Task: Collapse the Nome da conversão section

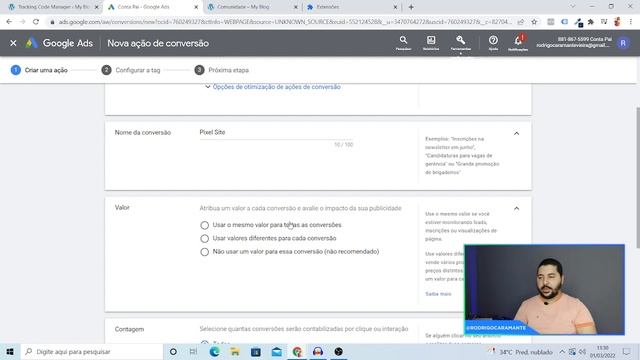Action: click(516, 133)
